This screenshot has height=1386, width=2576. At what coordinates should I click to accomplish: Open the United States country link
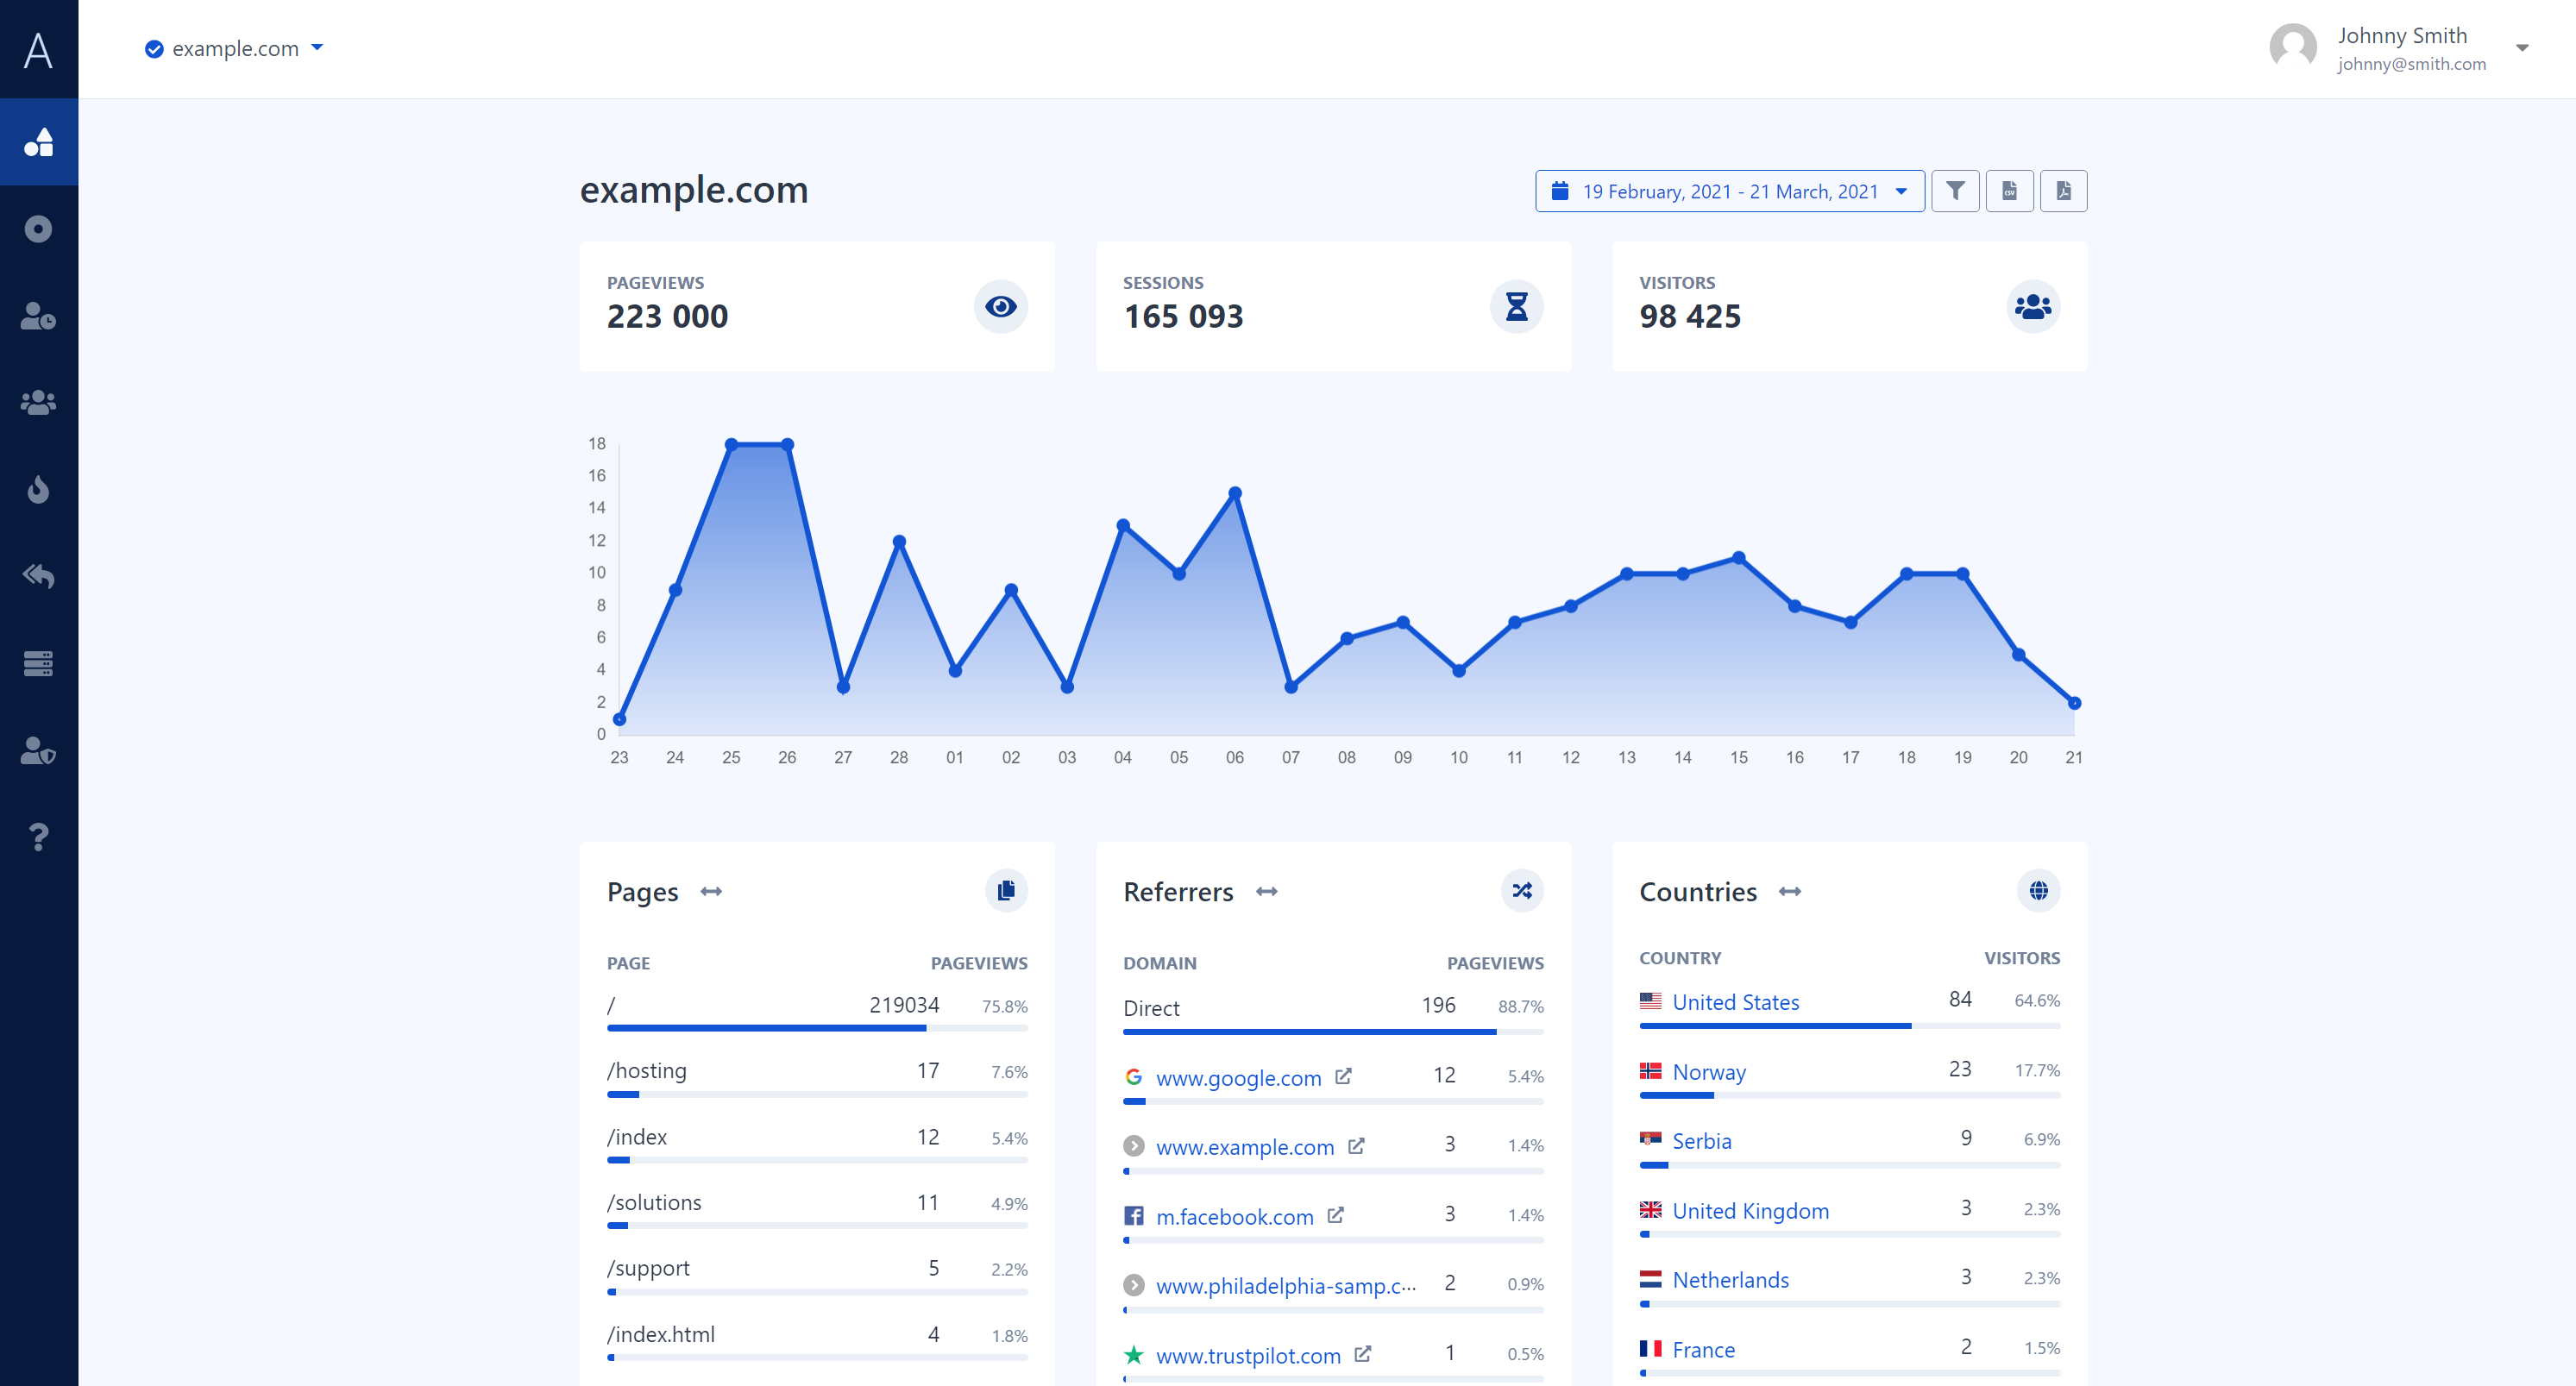tap(1735, 1002)
